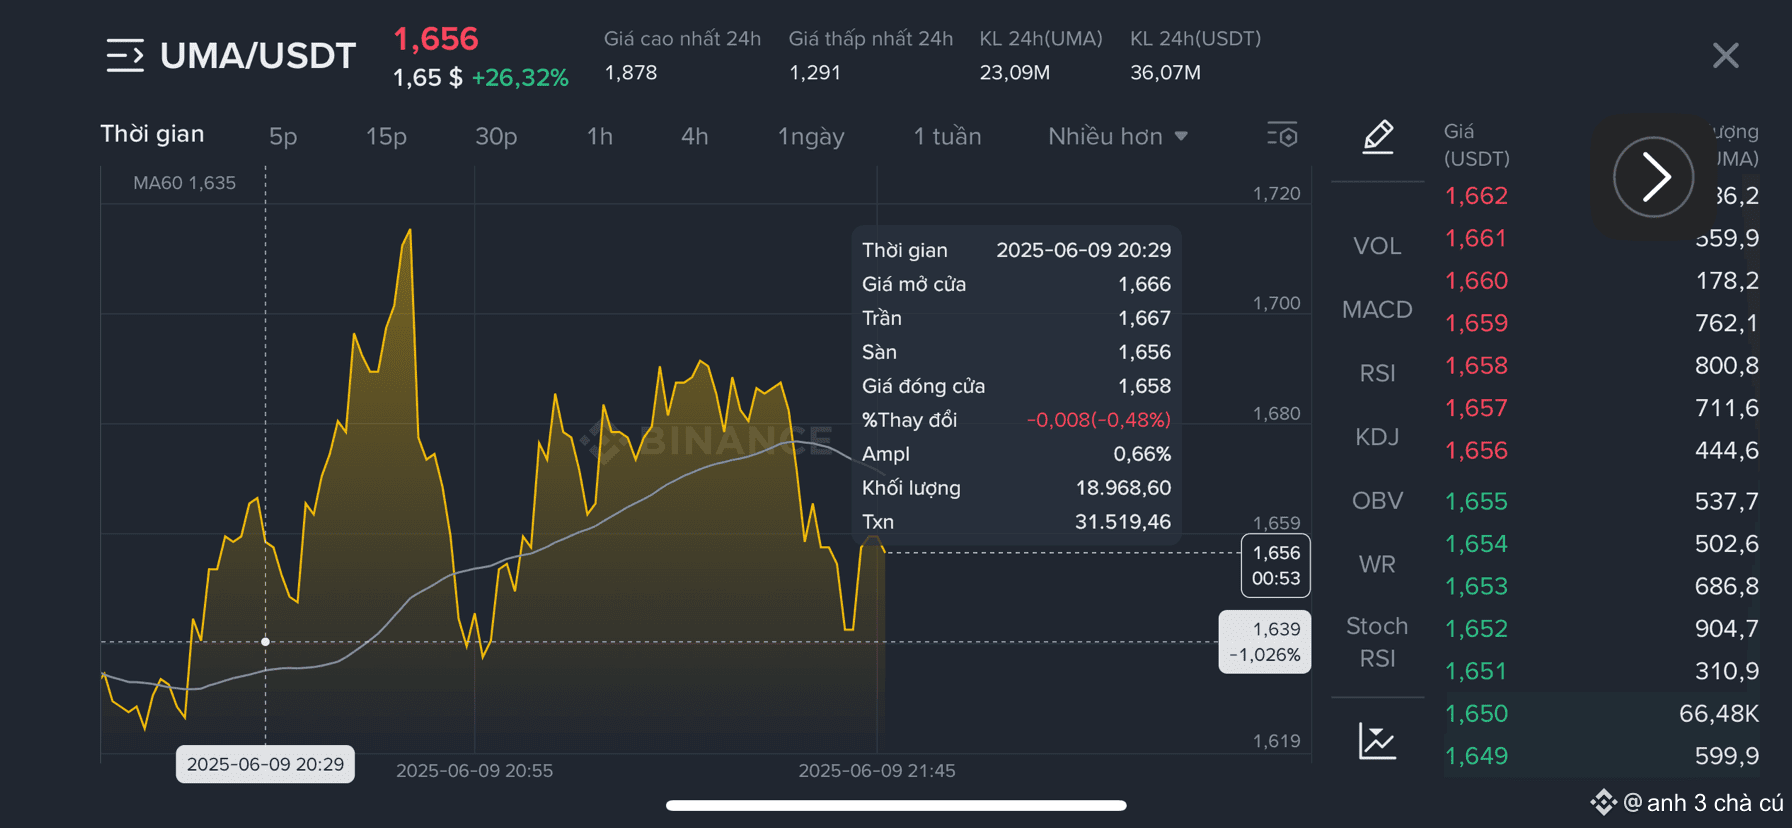Toggle the MACD indicator
This screenshot has height=828, width=1792.
pyautogui.click(x=1377, y=310)
